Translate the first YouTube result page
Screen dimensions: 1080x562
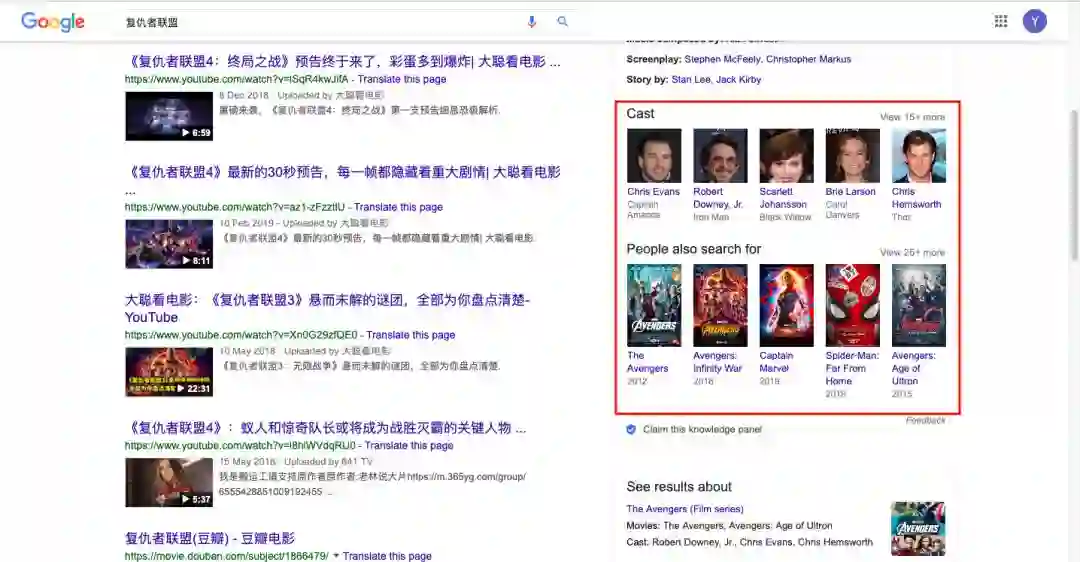click(x=402, y=79)
